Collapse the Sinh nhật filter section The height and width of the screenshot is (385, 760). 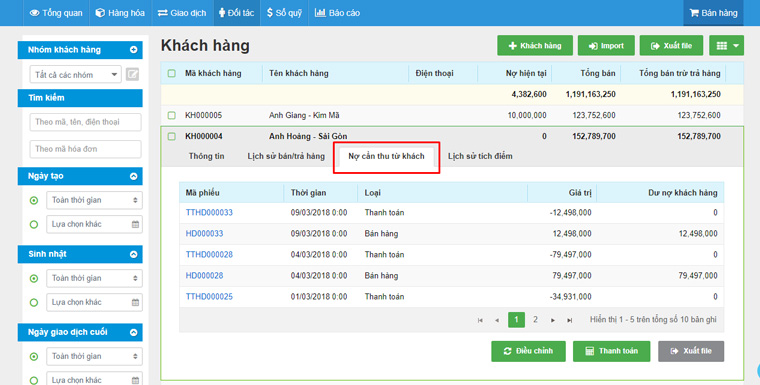click(x=133, y=255)
